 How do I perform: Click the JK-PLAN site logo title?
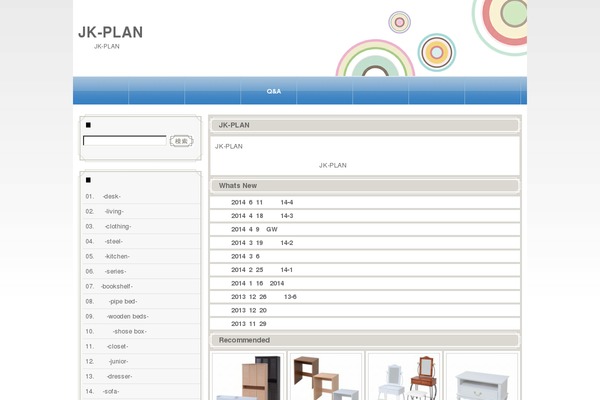pos(110,32)
